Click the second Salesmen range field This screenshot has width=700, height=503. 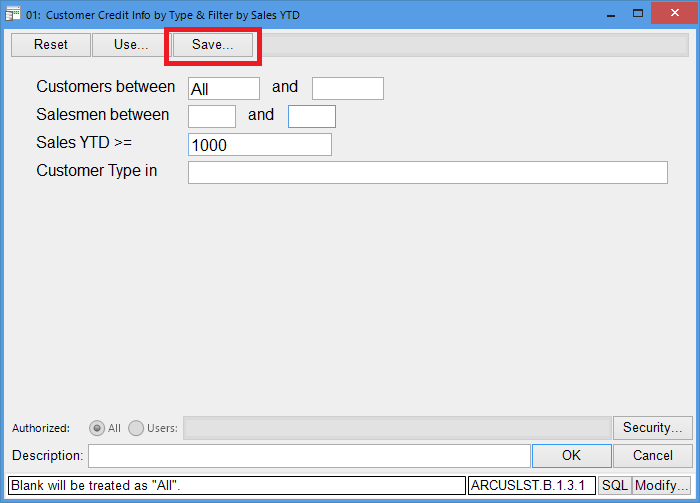[x=311, y=116]
